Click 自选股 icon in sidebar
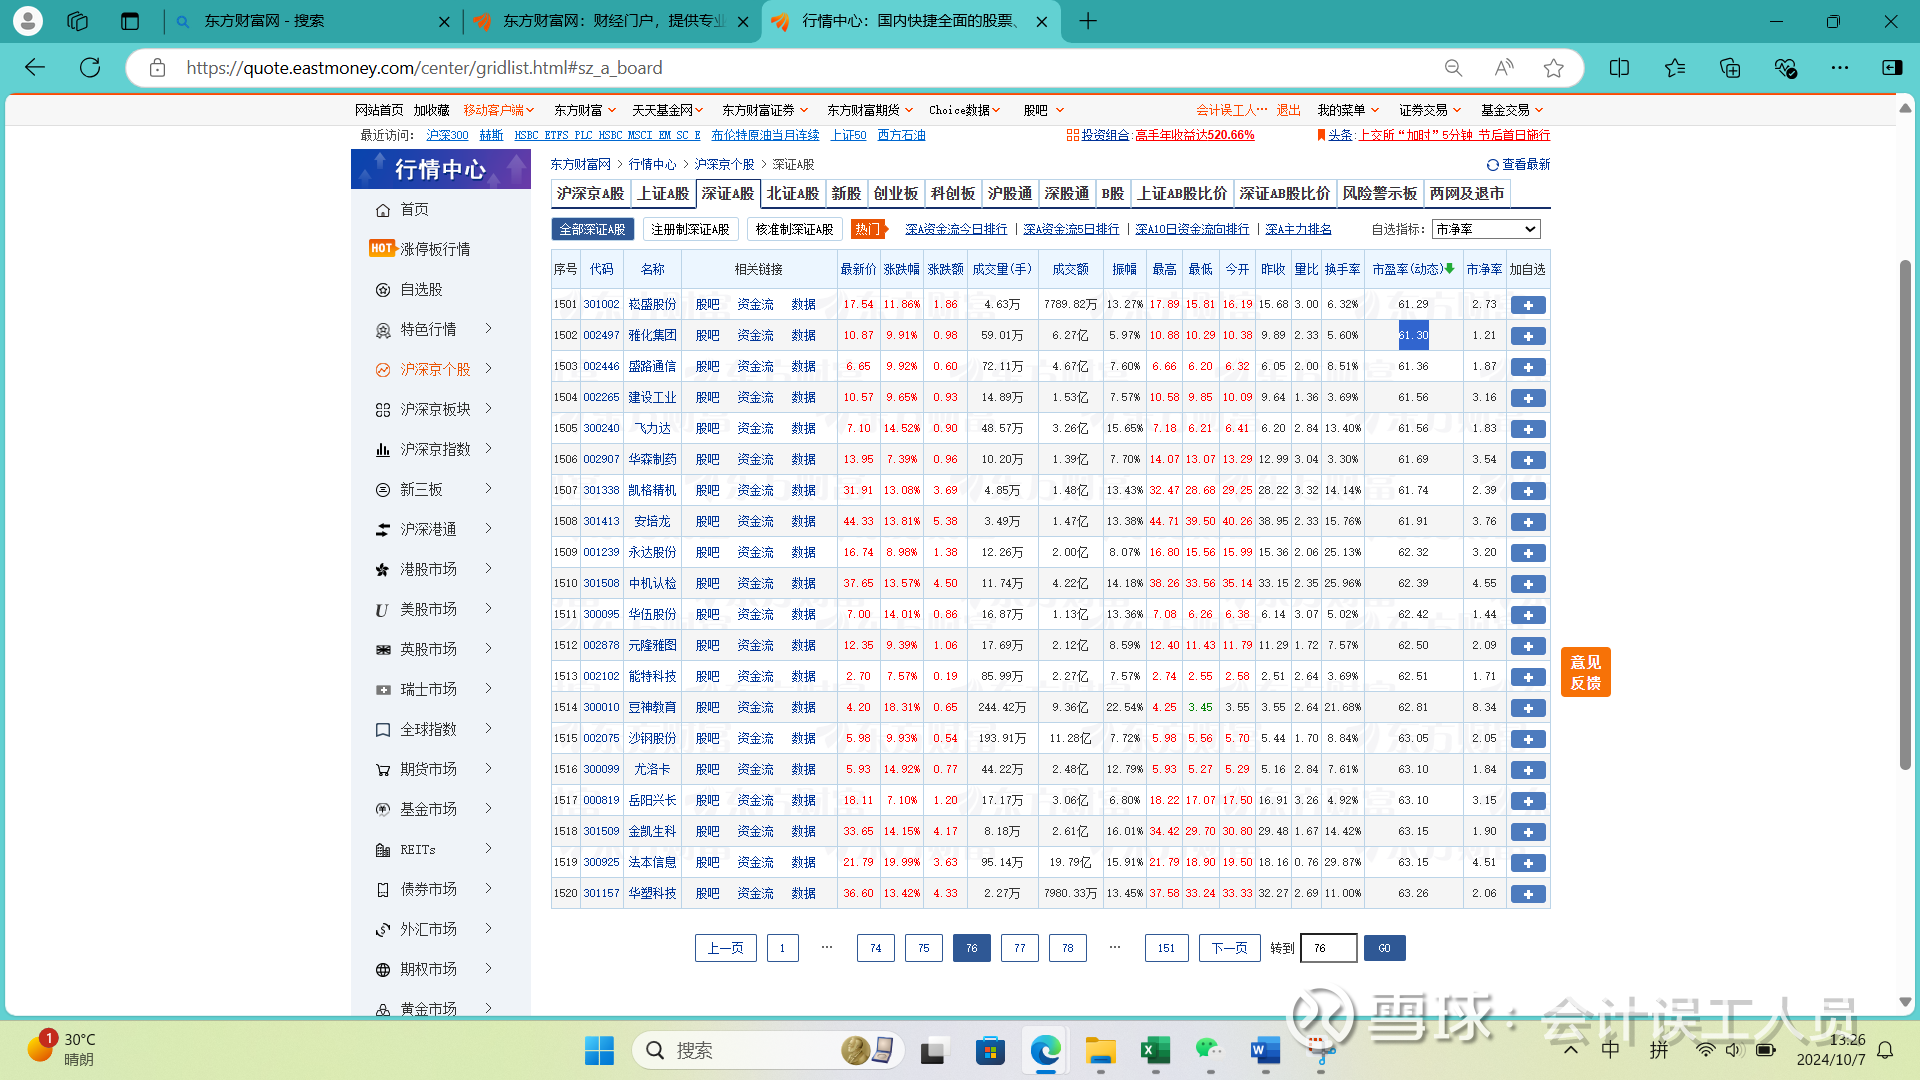 [382, 290]
